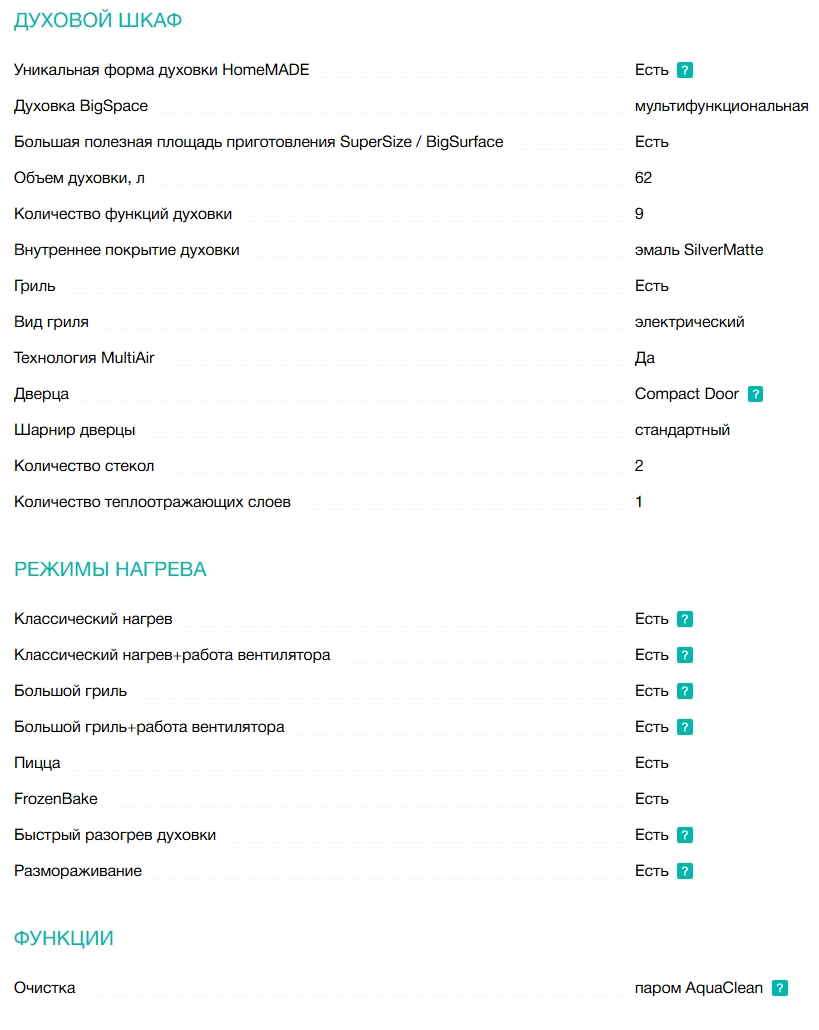Click help icon next to HomeMADE oven shape
The image size is (819, 1030).
click(685, 70)
